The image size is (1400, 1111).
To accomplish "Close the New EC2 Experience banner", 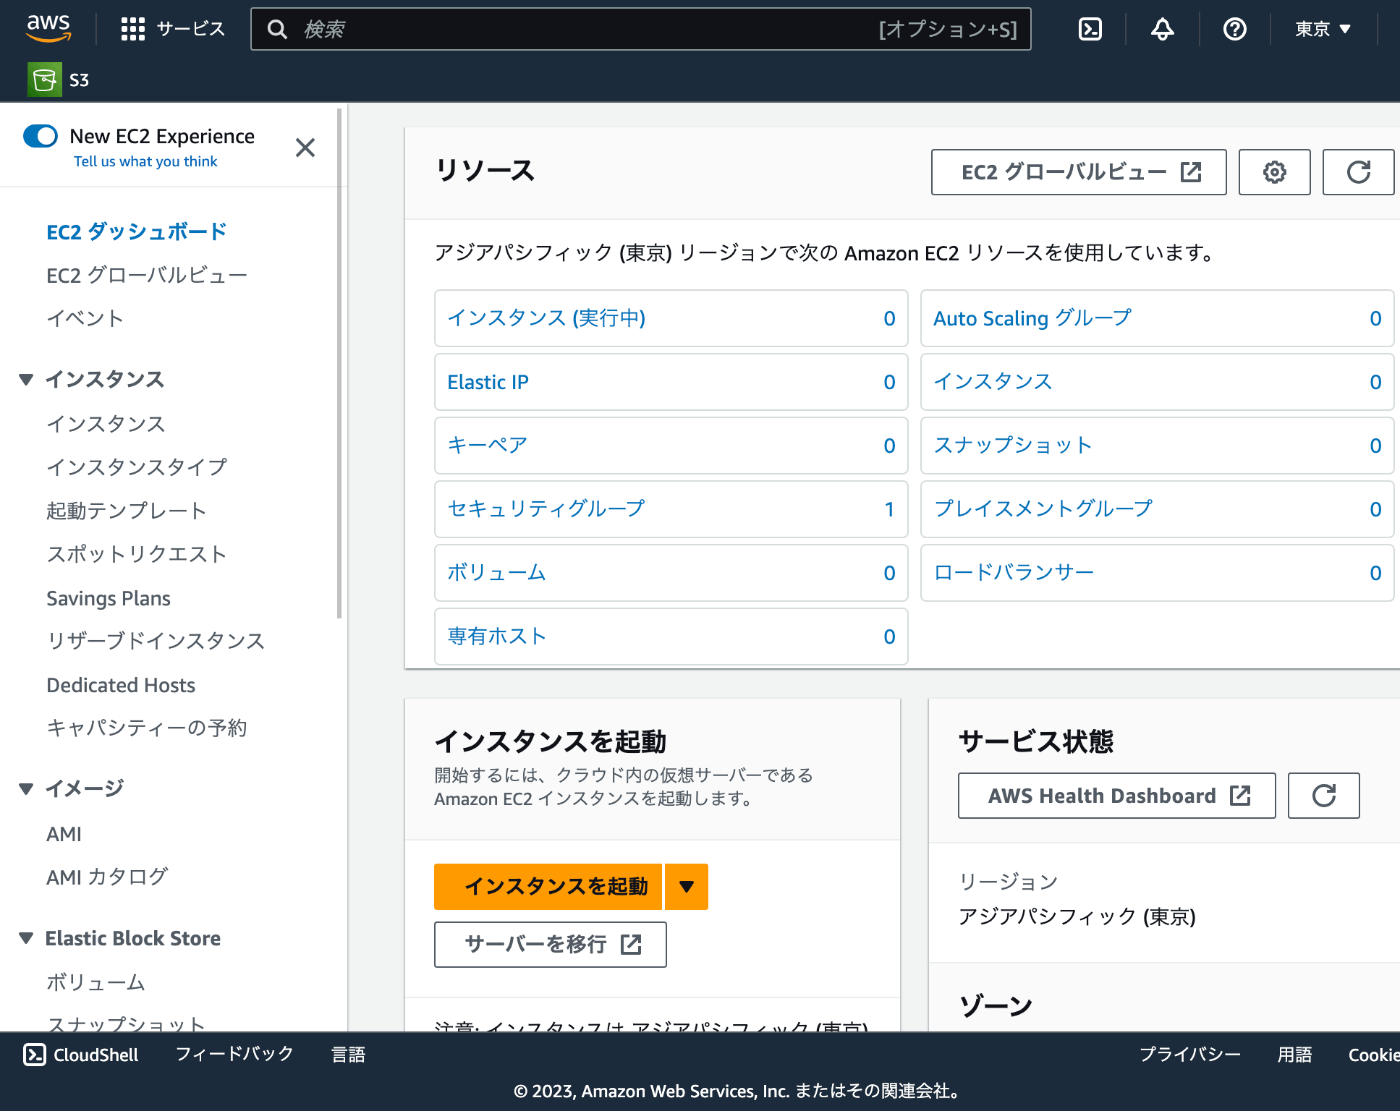I will point(305,148).
